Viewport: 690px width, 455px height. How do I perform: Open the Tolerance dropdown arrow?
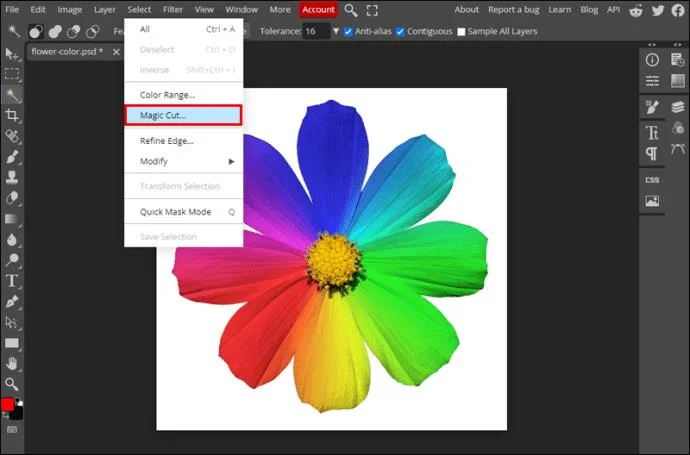tap(336, 31)
